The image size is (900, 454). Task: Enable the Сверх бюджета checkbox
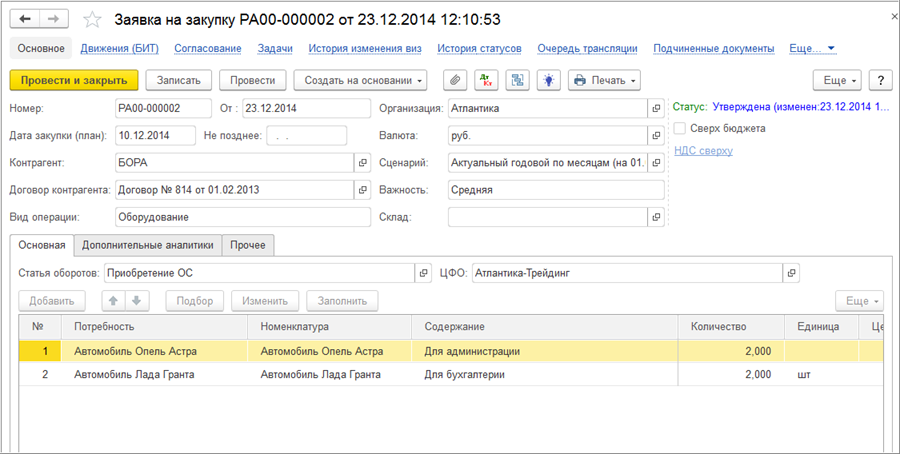click(680, 128)
